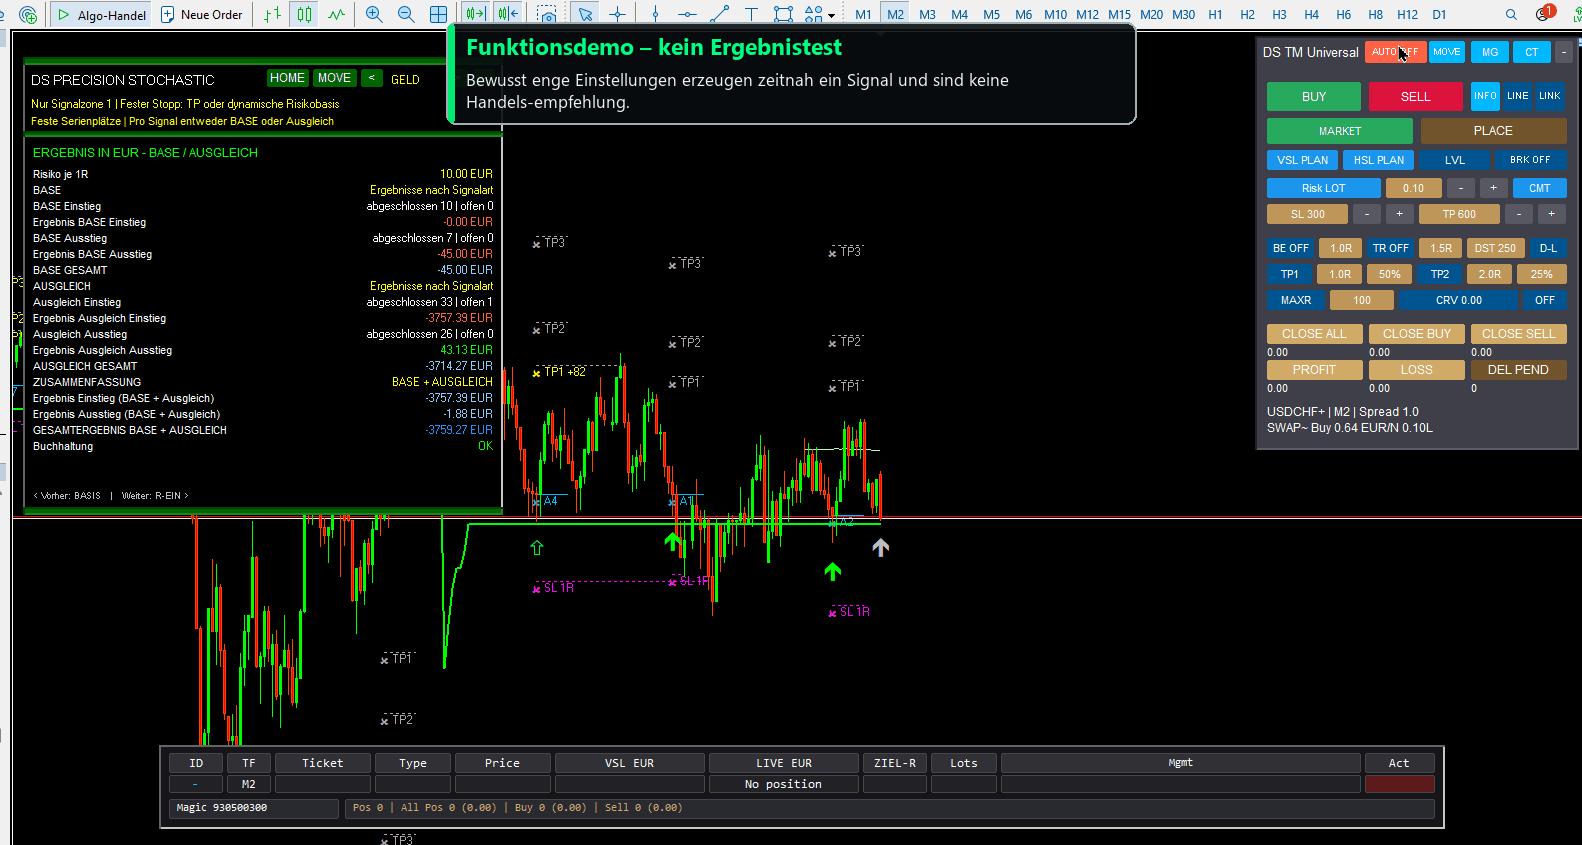Viewport: 1582px width, 845px height.
Task: Select the text label tool
Action: 751,14
